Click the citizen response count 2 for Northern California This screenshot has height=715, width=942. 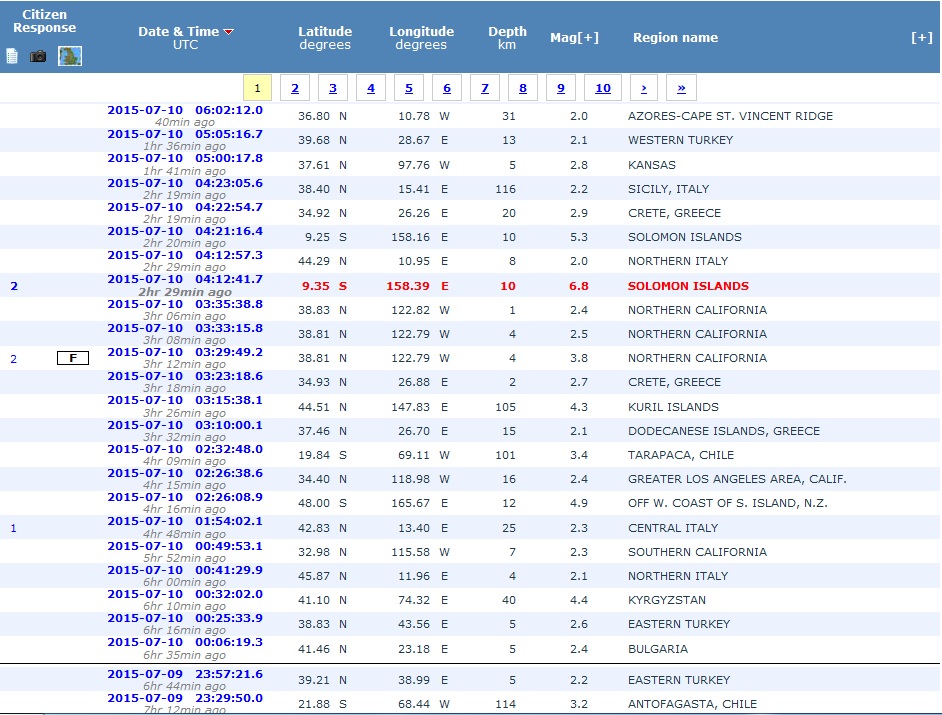pos(14,359)
